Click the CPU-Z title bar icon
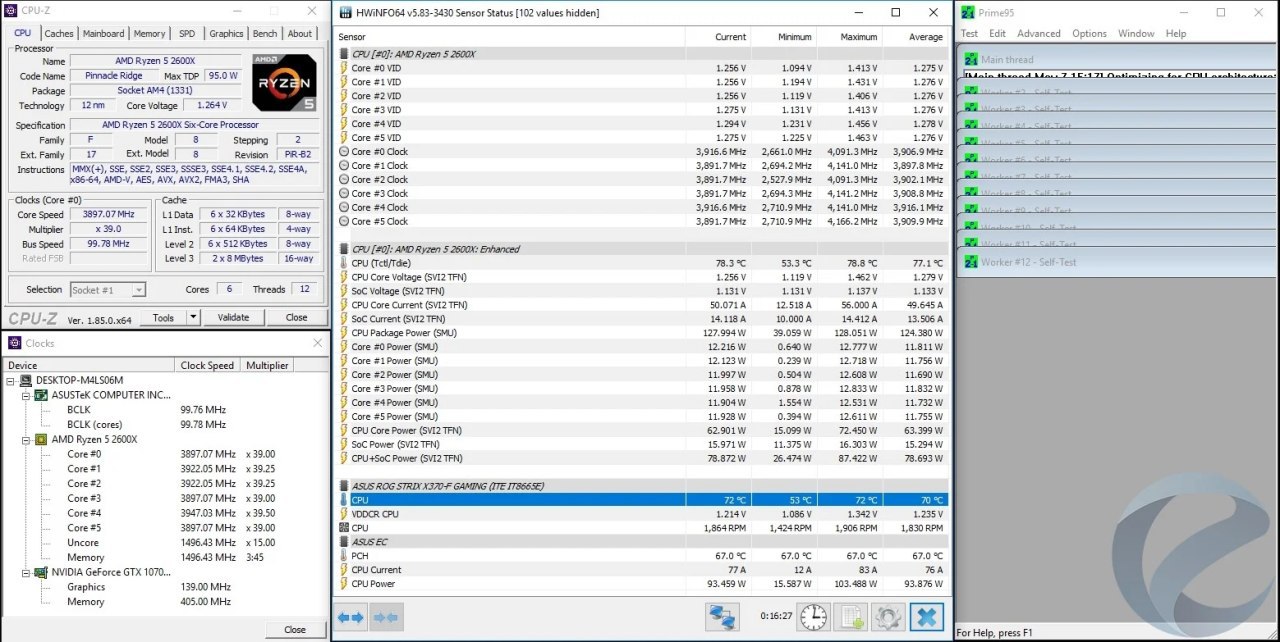 11,10
